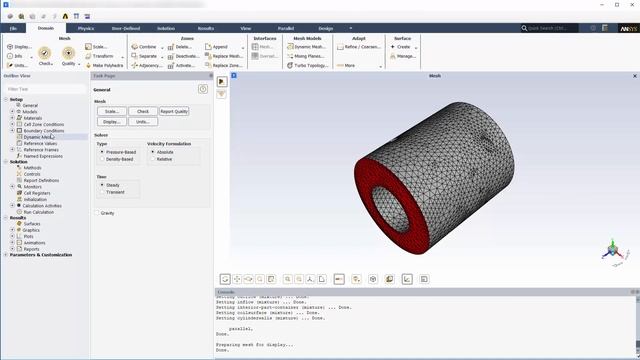Expand Calculation Activities tree node
640x360 pixels.
(x=12, y=206)
